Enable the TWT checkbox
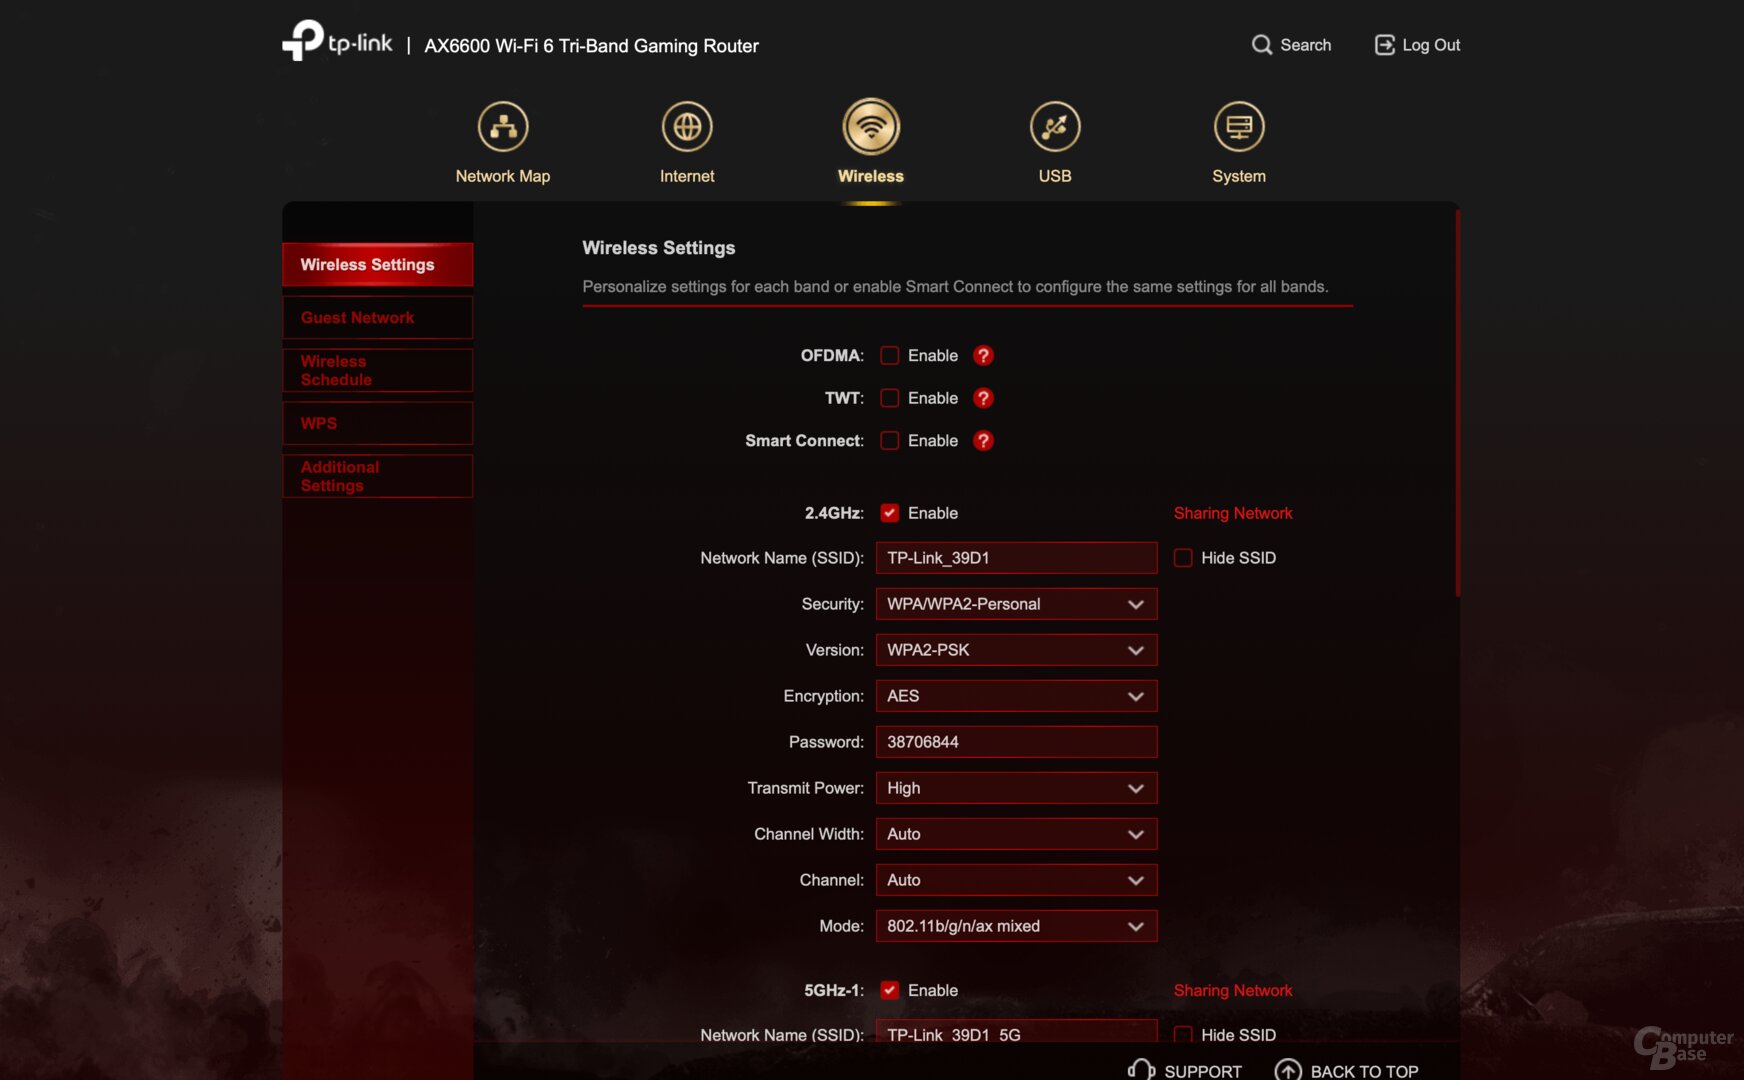The height and width of the screenshot is (1080, 1744). pyautogui.click(x=889, y=398)
